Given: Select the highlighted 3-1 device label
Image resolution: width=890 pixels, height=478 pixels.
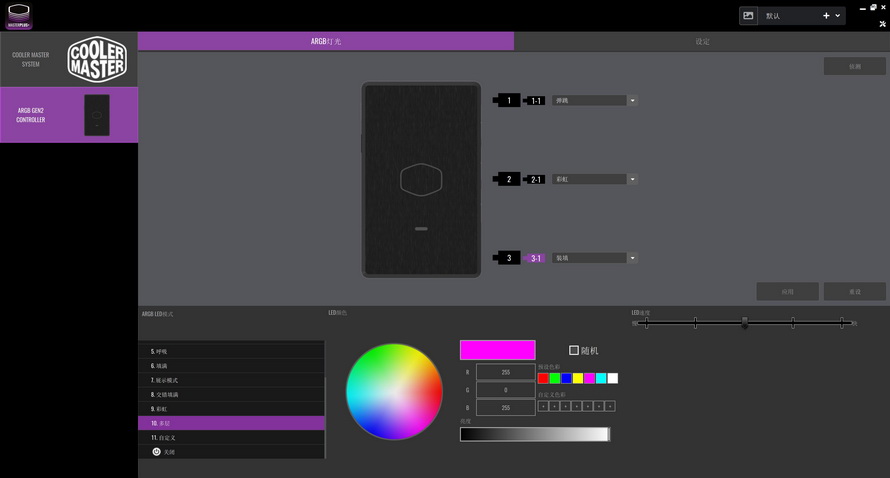Looking at the screenshot, I should tap(536, 258).
